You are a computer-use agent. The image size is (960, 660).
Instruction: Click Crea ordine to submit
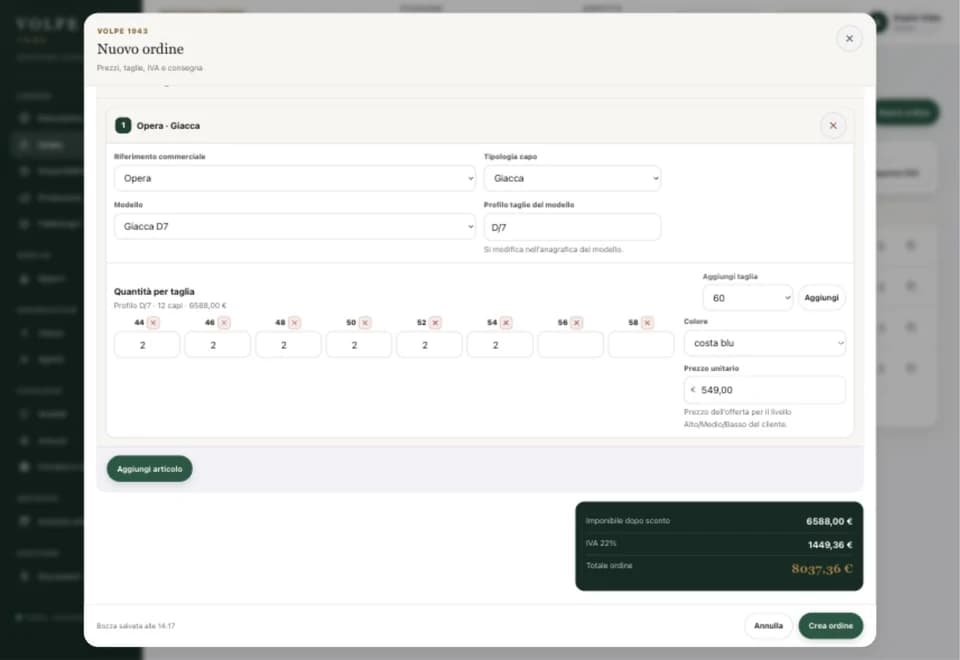pos(830,626)
